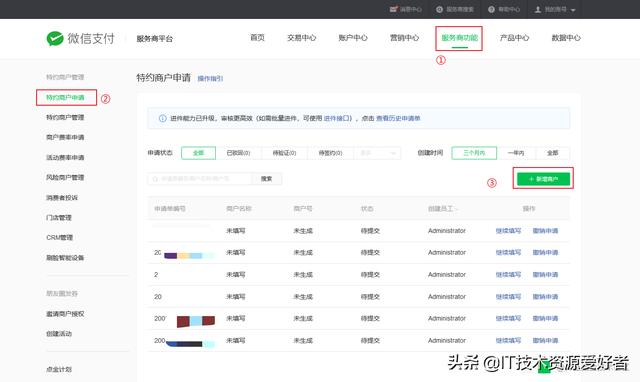This screenshot has width=640, height=382.
Task: Open the help center question icon
Action: (x=491, y=9)
